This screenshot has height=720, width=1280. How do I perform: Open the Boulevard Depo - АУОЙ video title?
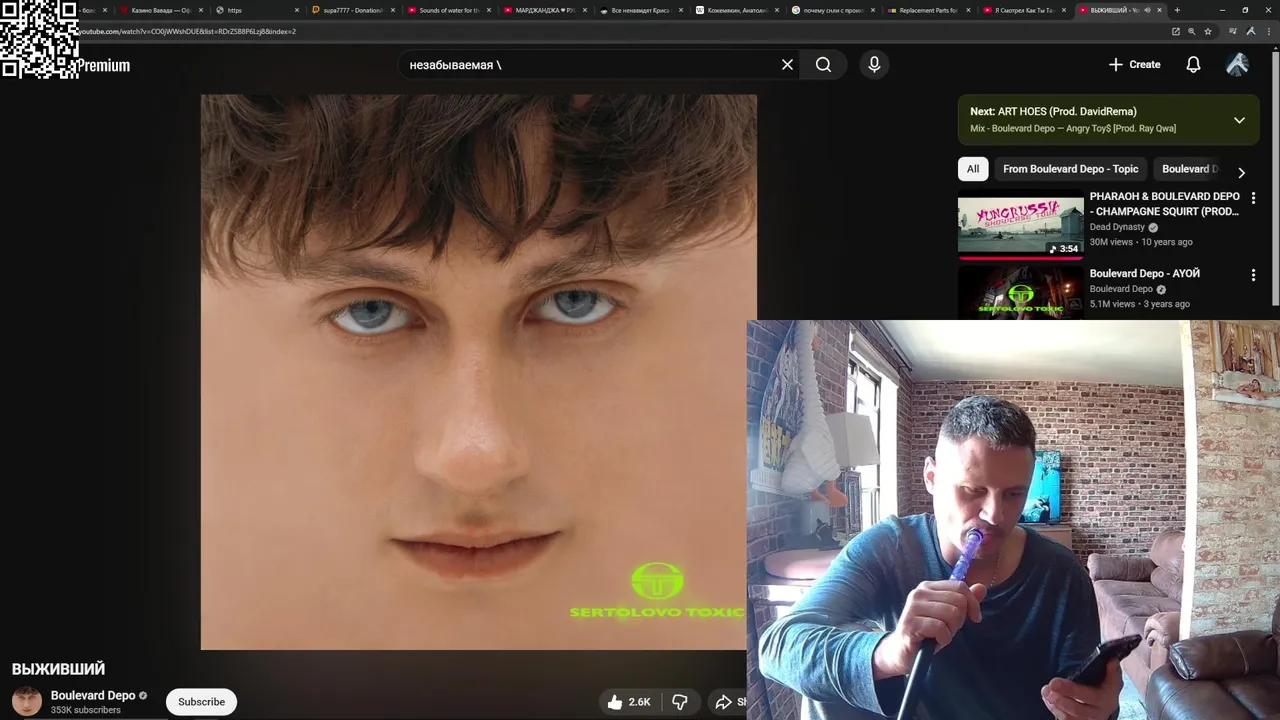click(1144, 273)
